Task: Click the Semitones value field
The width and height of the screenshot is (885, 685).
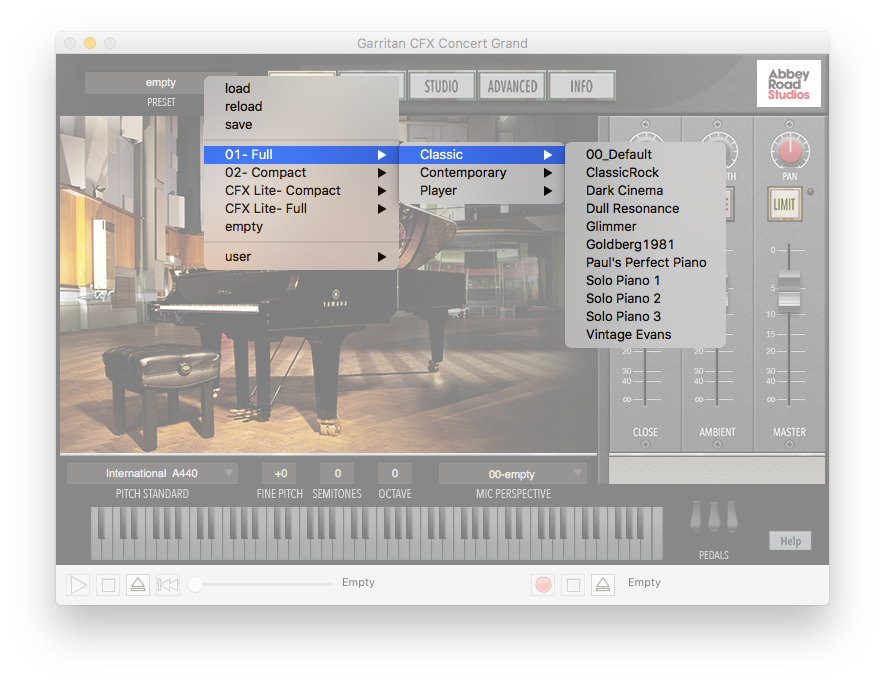Action: 338,473
